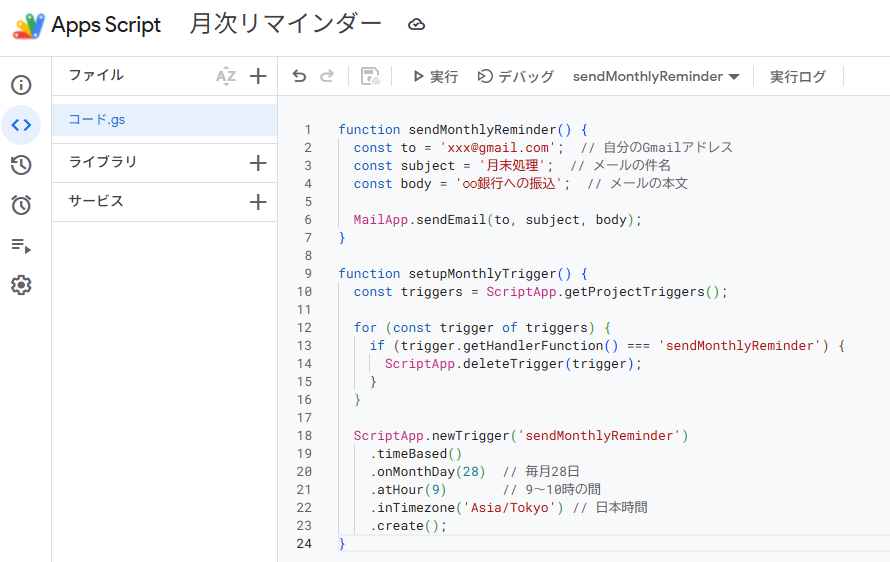Open the Overview info icon in sidebar
The image size is (890, 562).
(21, 85)
